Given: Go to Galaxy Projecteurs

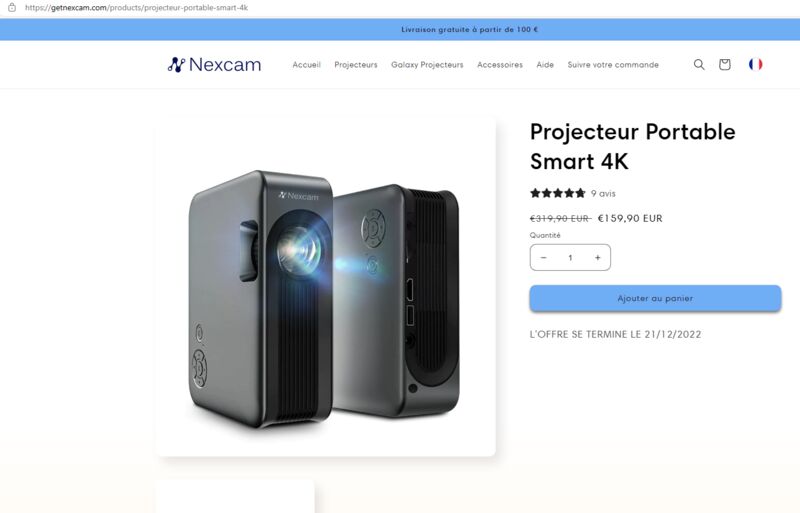Looking at the screenshot, I should click(x=427, y=65).
